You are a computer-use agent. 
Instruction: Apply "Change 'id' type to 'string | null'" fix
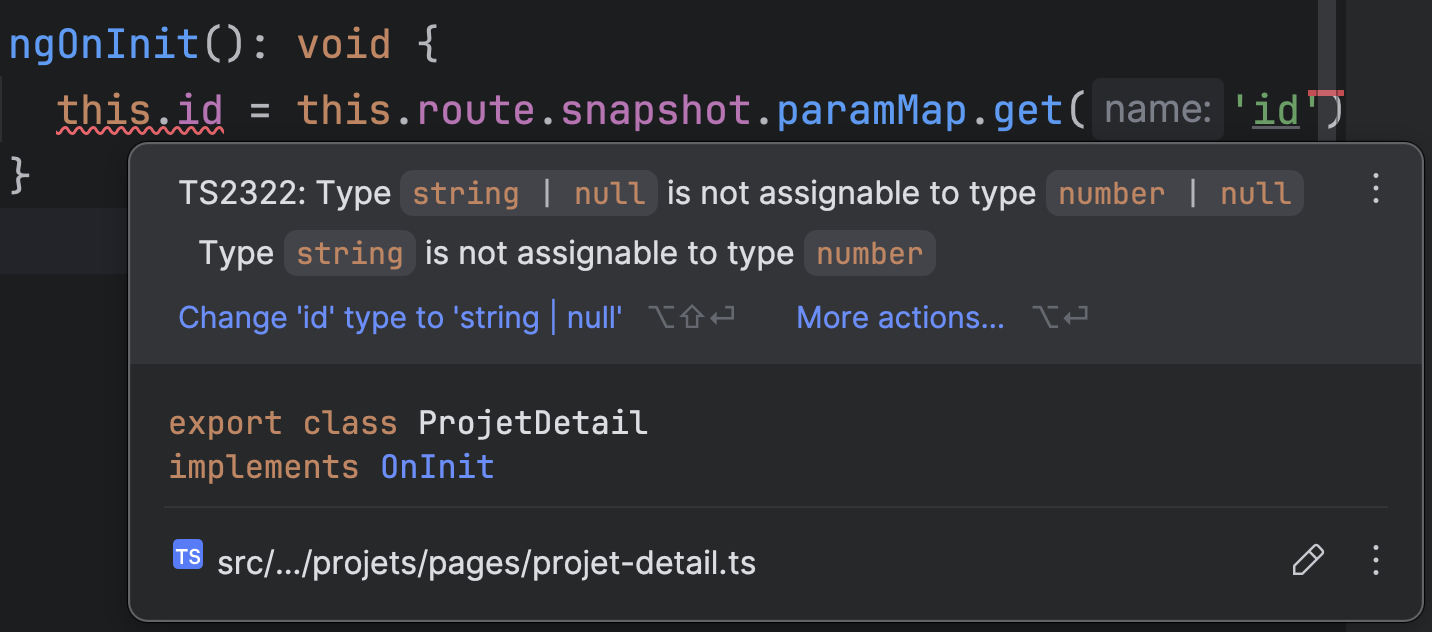(x=400, y=318)
